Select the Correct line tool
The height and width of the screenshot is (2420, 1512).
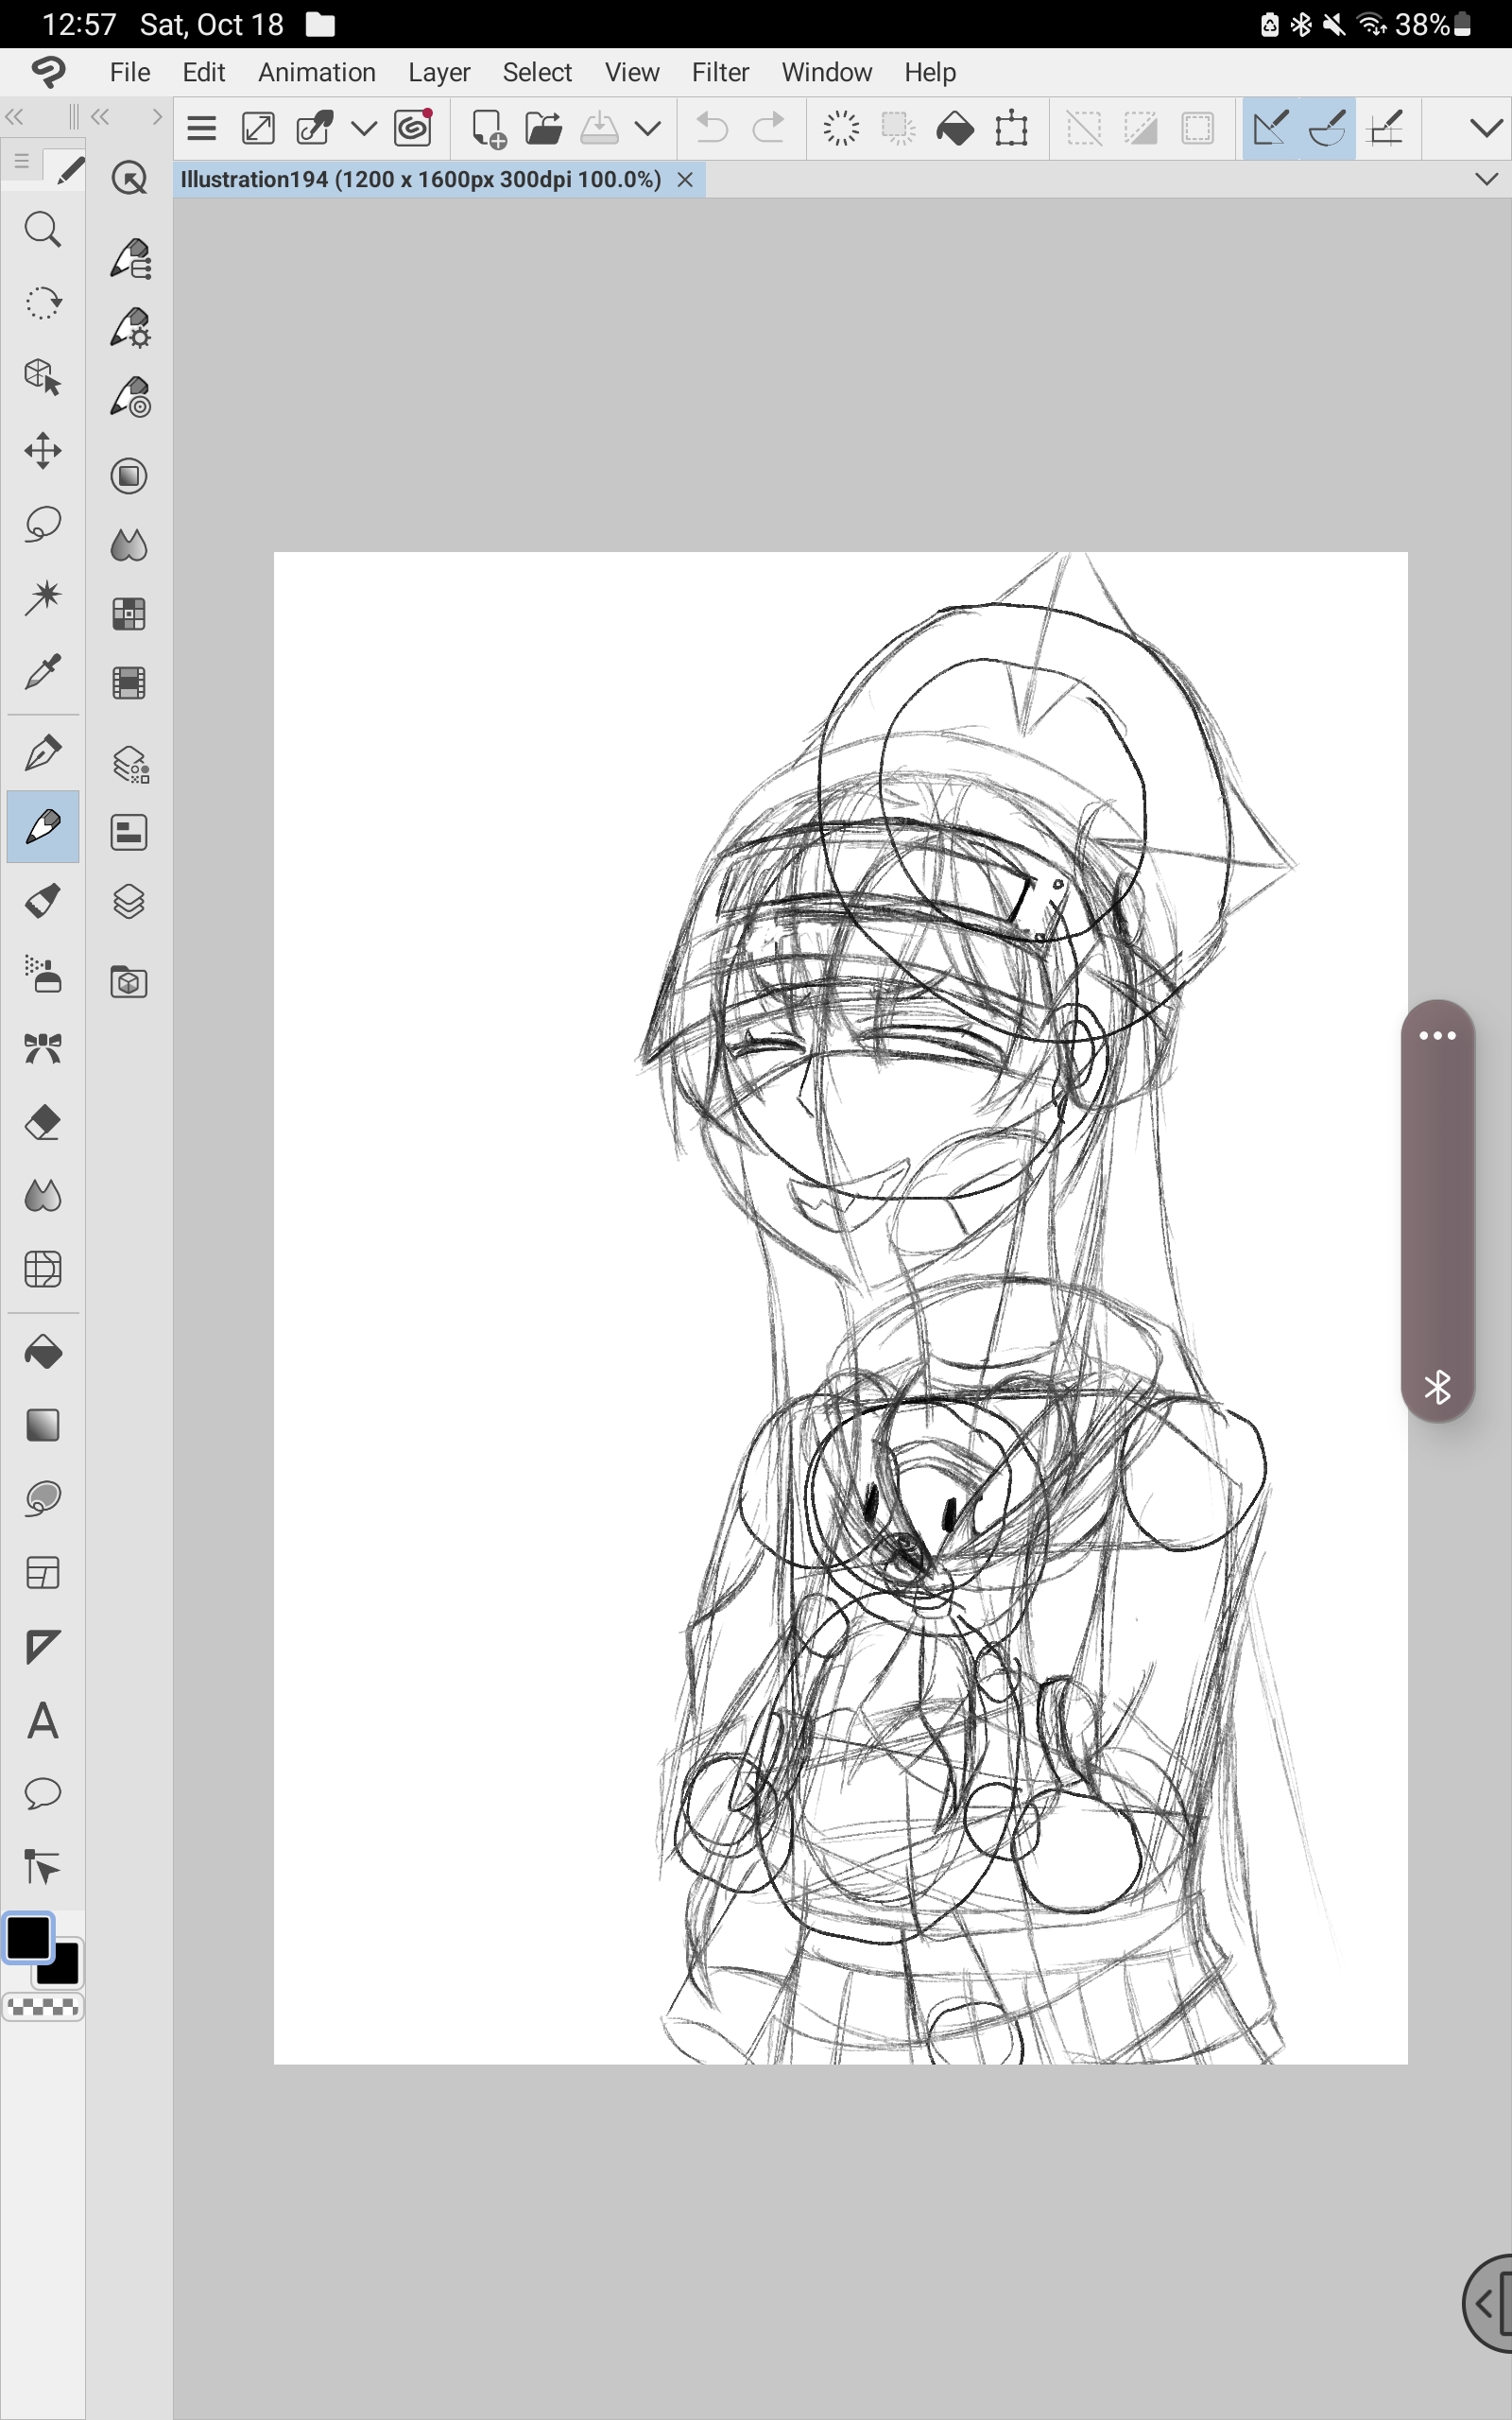click(42, 1867)
